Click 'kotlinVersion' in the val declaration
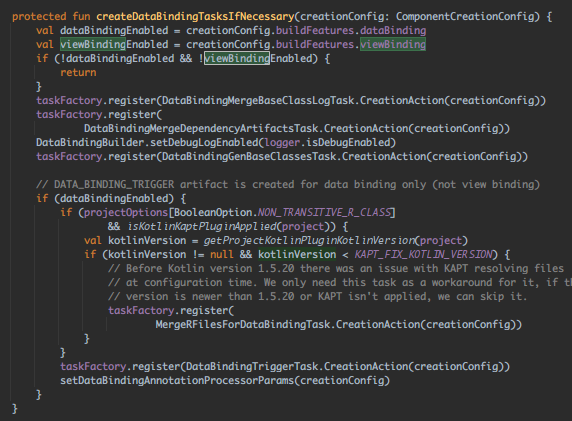This screenshot has height=421, width=572. (147, 240)
